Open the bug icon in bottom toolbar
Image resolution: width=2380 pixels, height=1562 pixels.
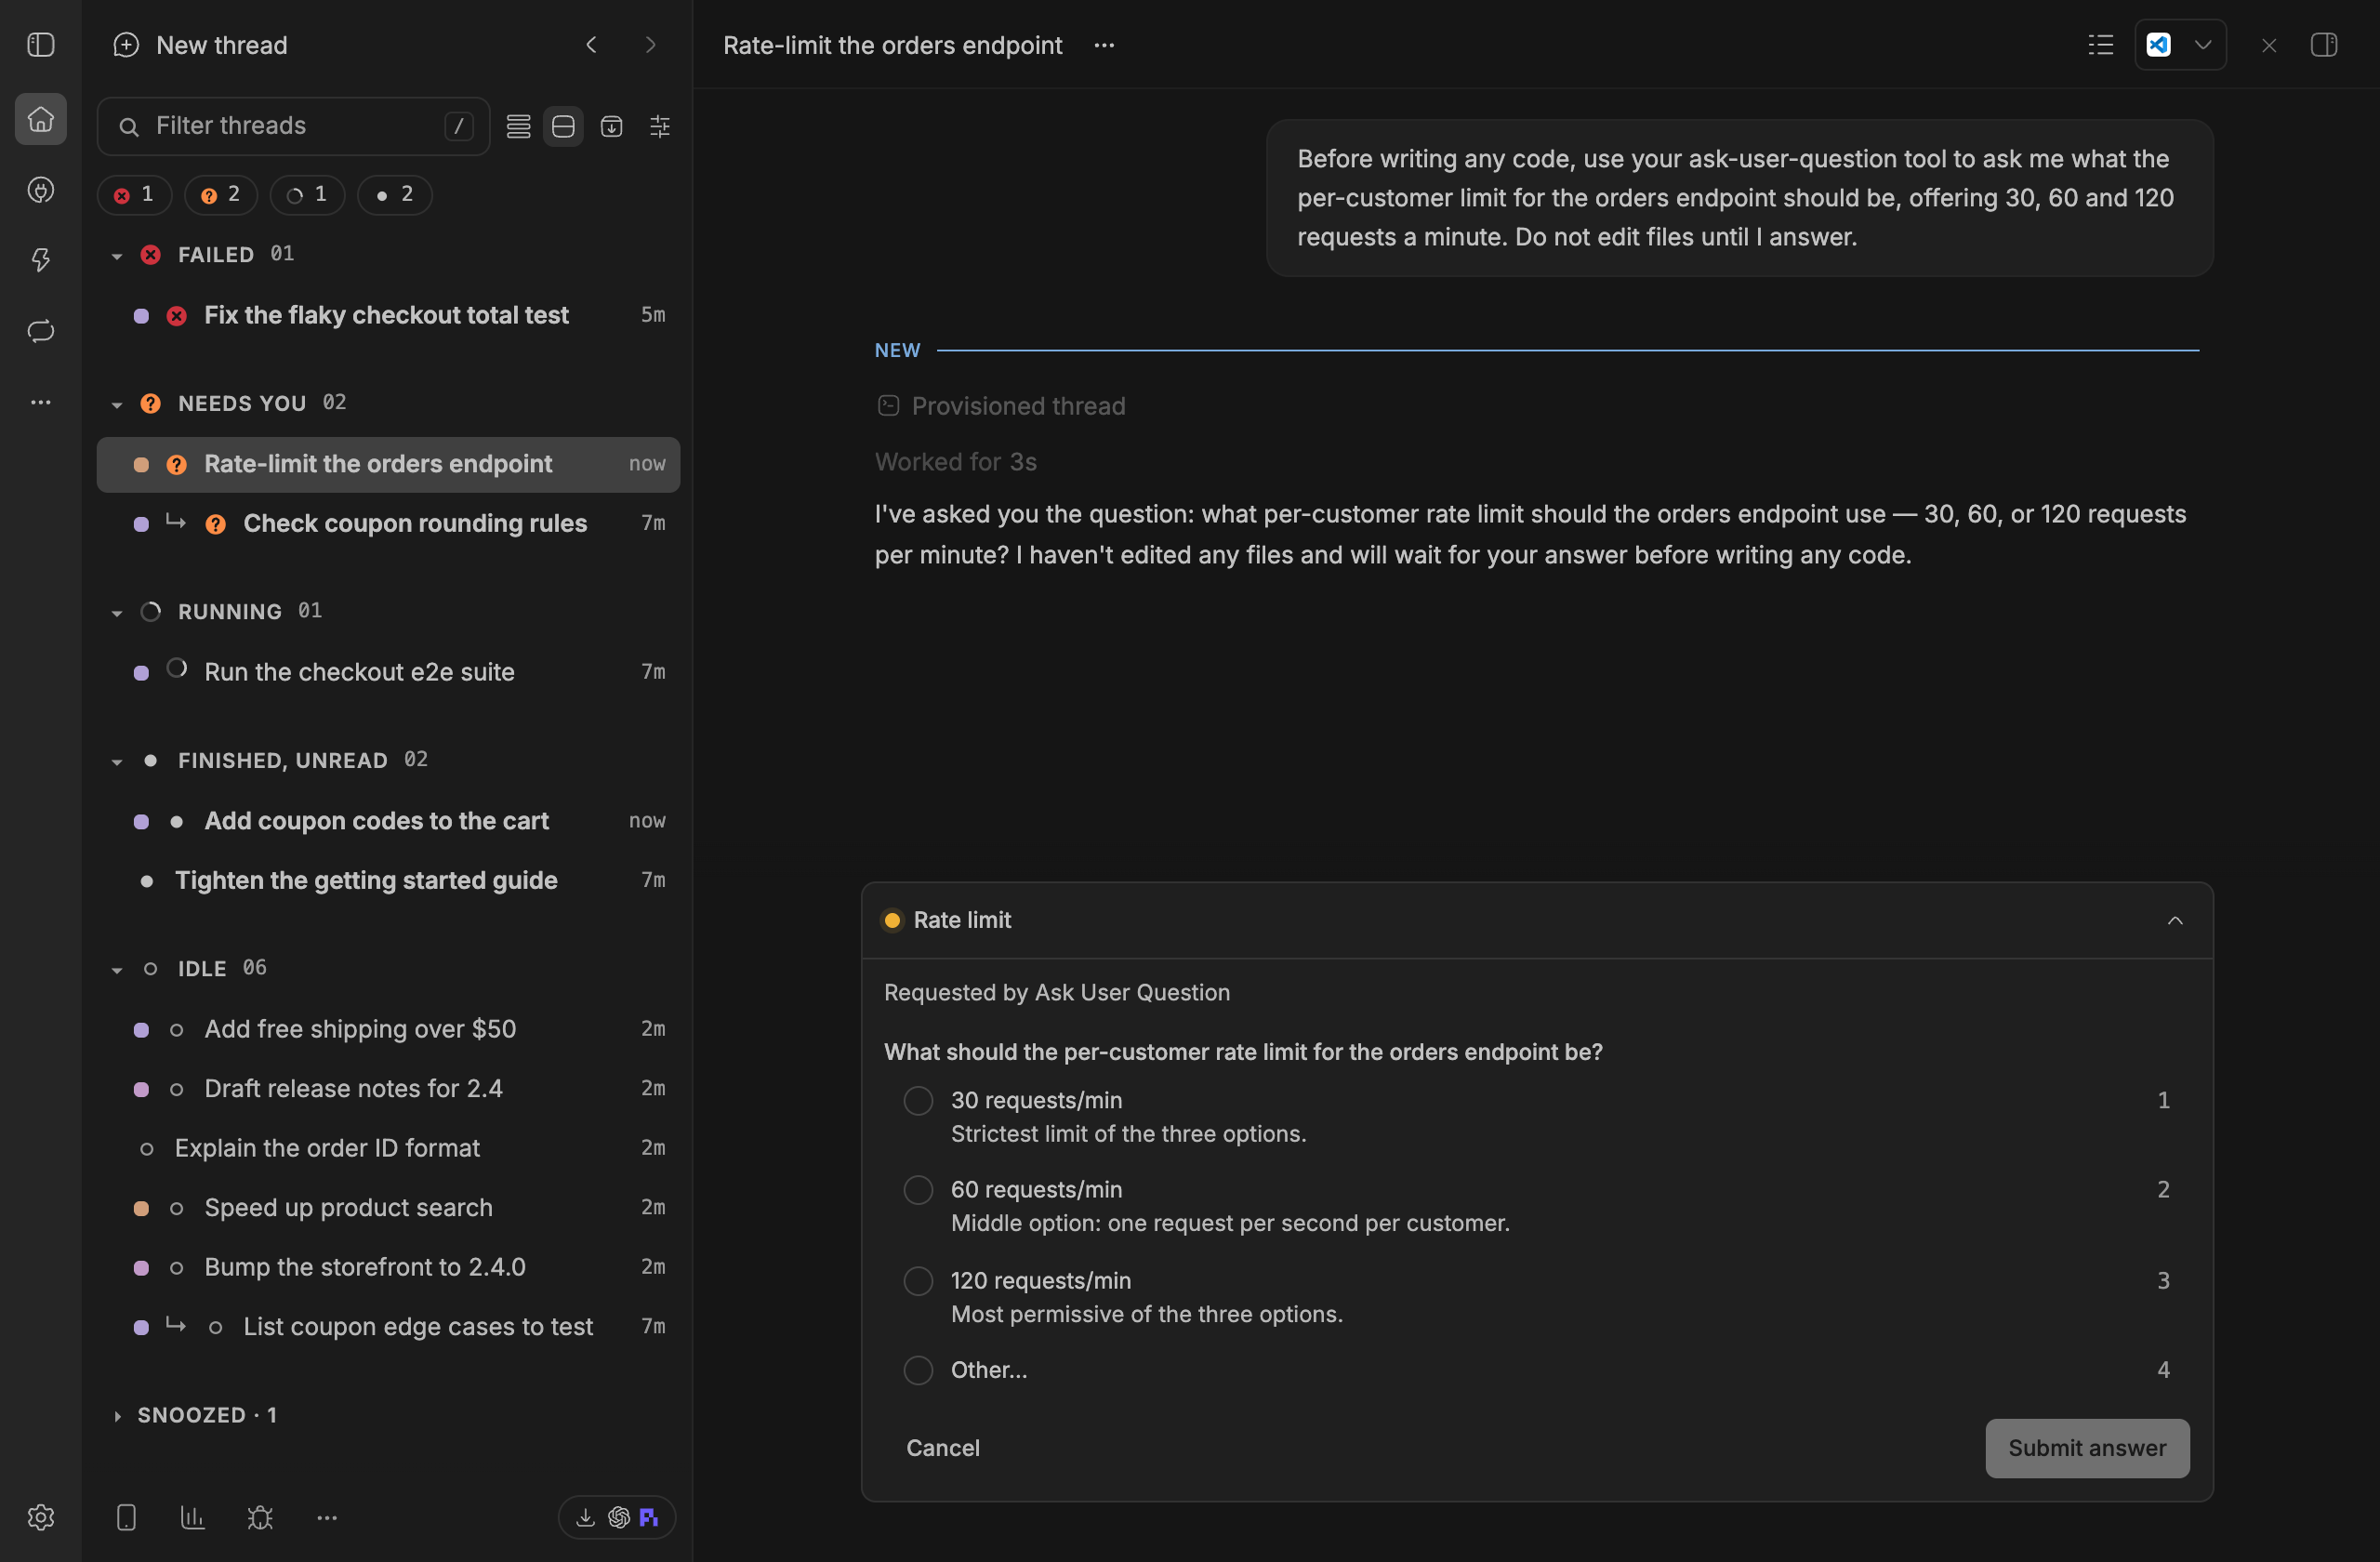(260, 1517)
